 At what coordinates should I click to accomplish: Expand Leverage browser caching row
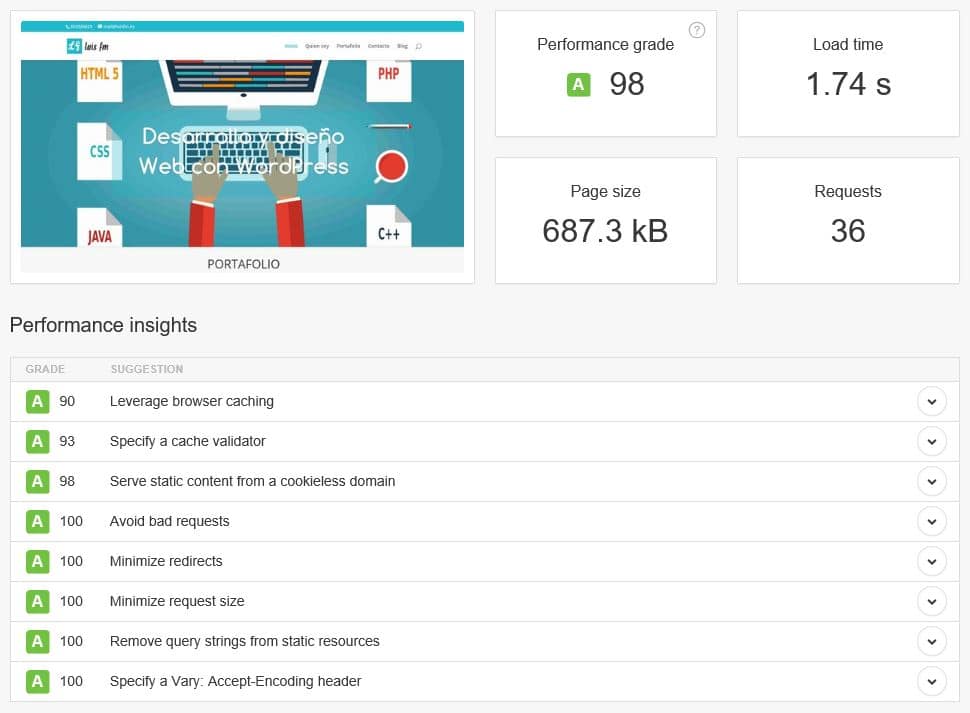click(932, 402)
